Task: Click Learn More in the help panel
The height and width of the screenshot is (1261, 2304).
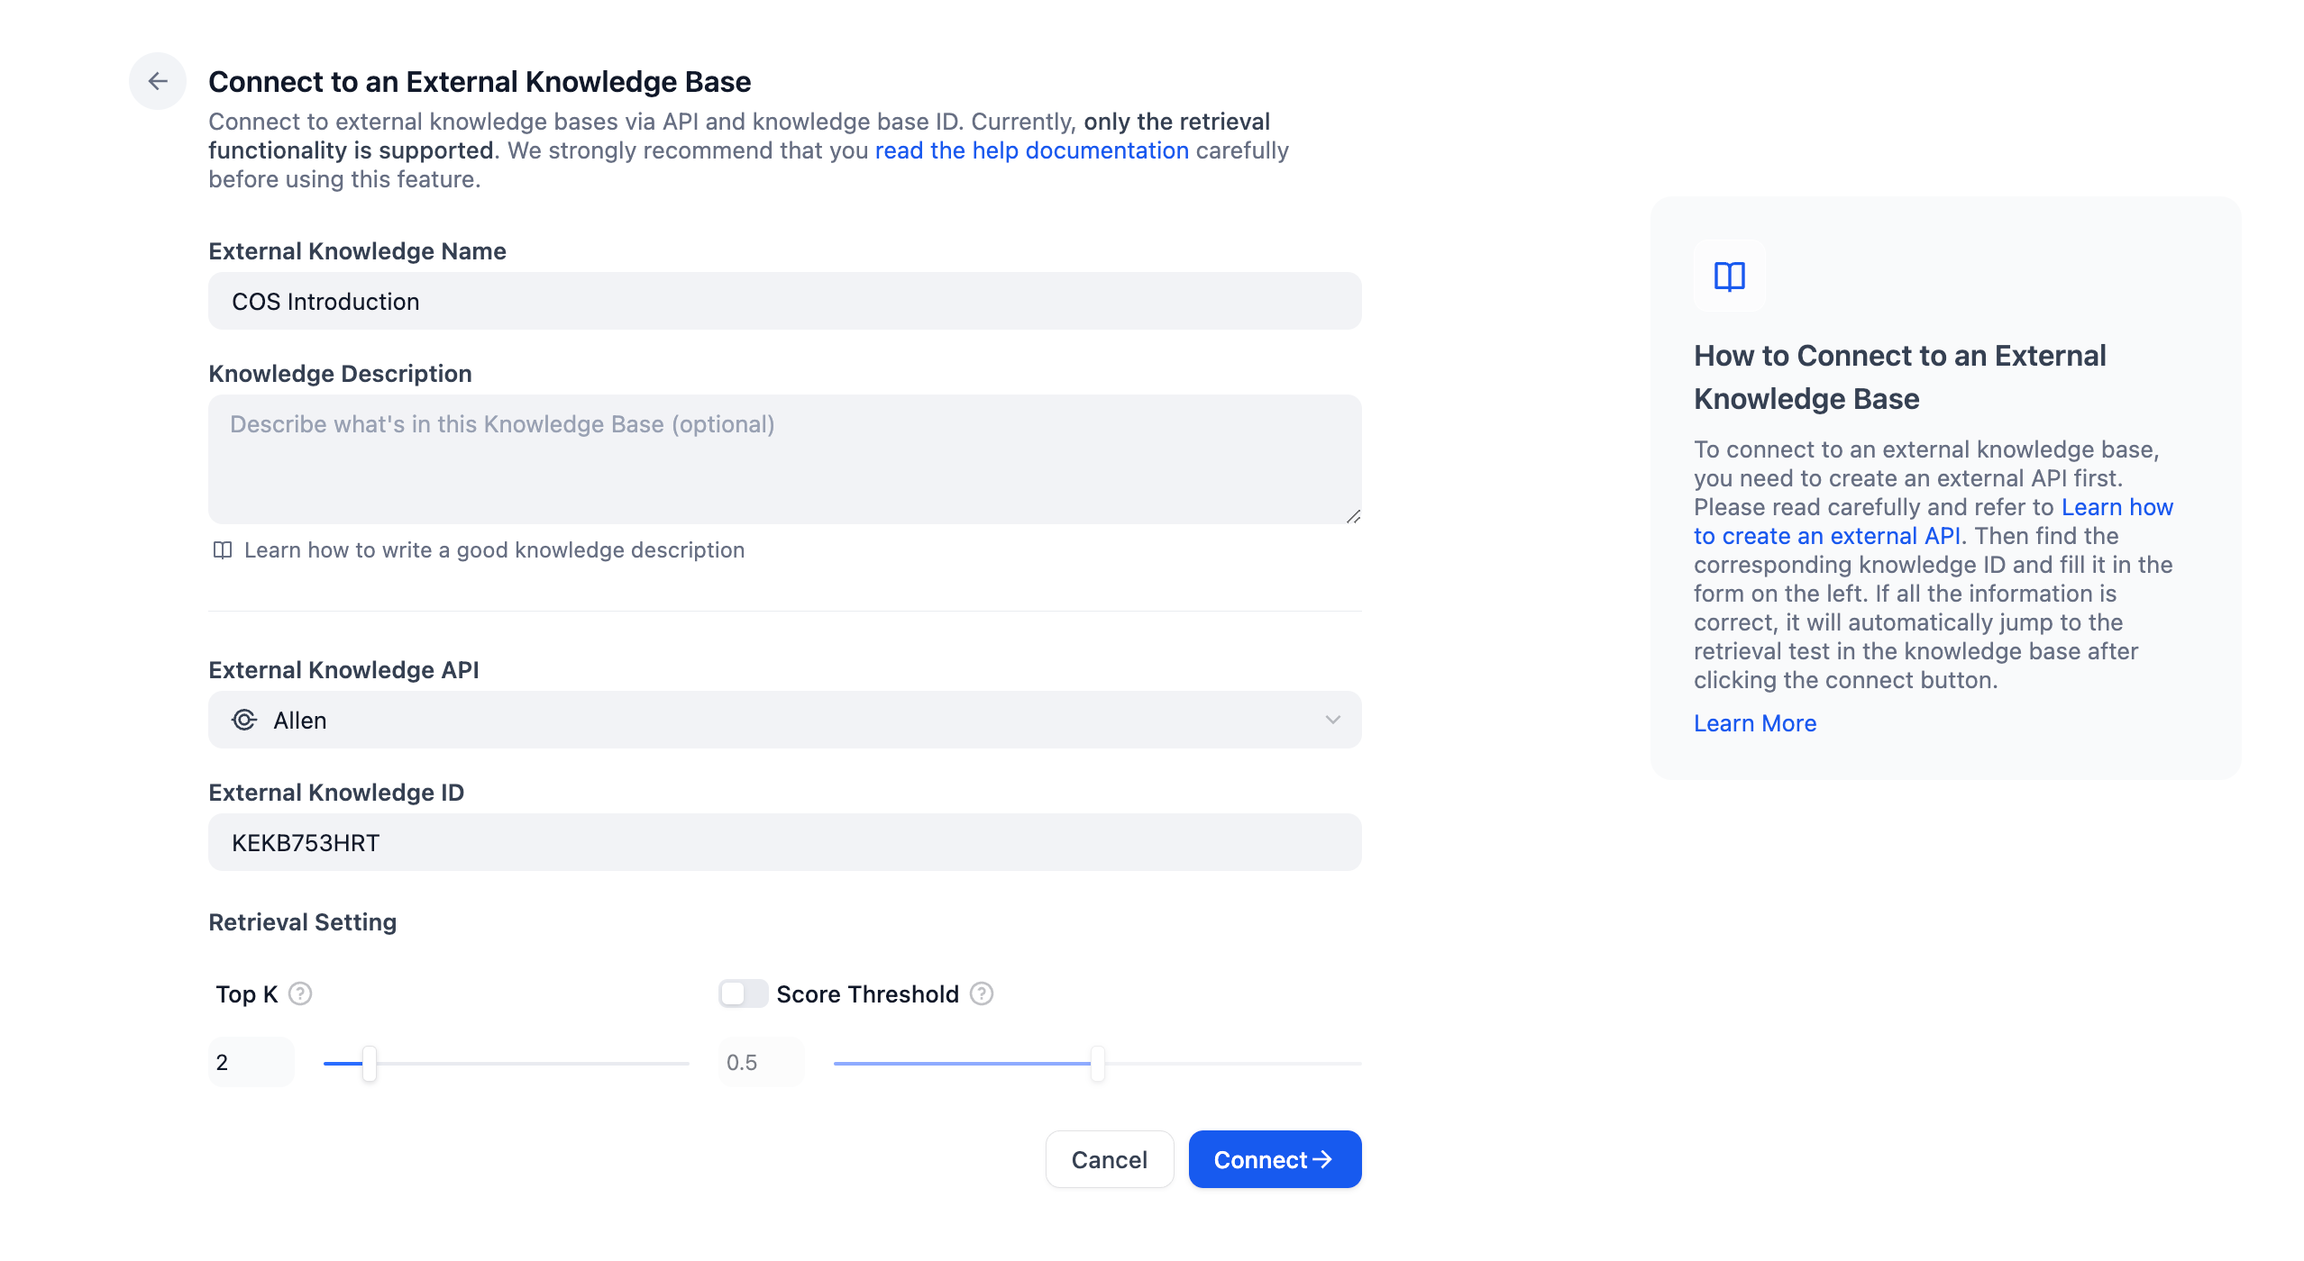Action: pyautogui.click(x=1754, y=722)
